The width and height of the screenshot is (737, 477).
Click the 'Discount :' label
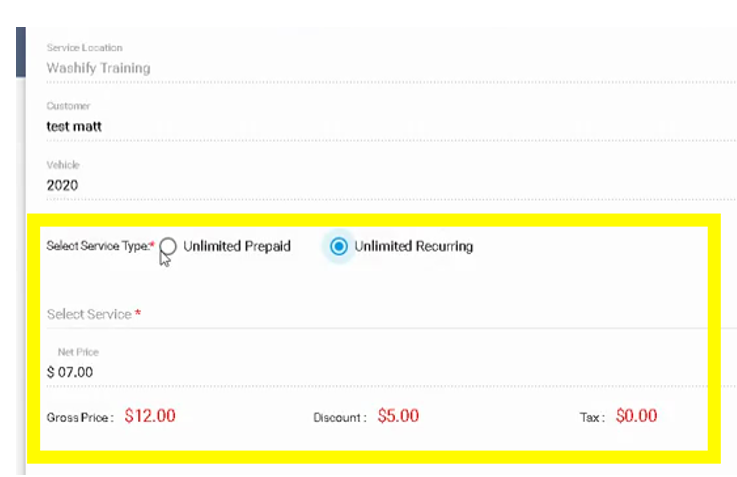click(340, 417)
